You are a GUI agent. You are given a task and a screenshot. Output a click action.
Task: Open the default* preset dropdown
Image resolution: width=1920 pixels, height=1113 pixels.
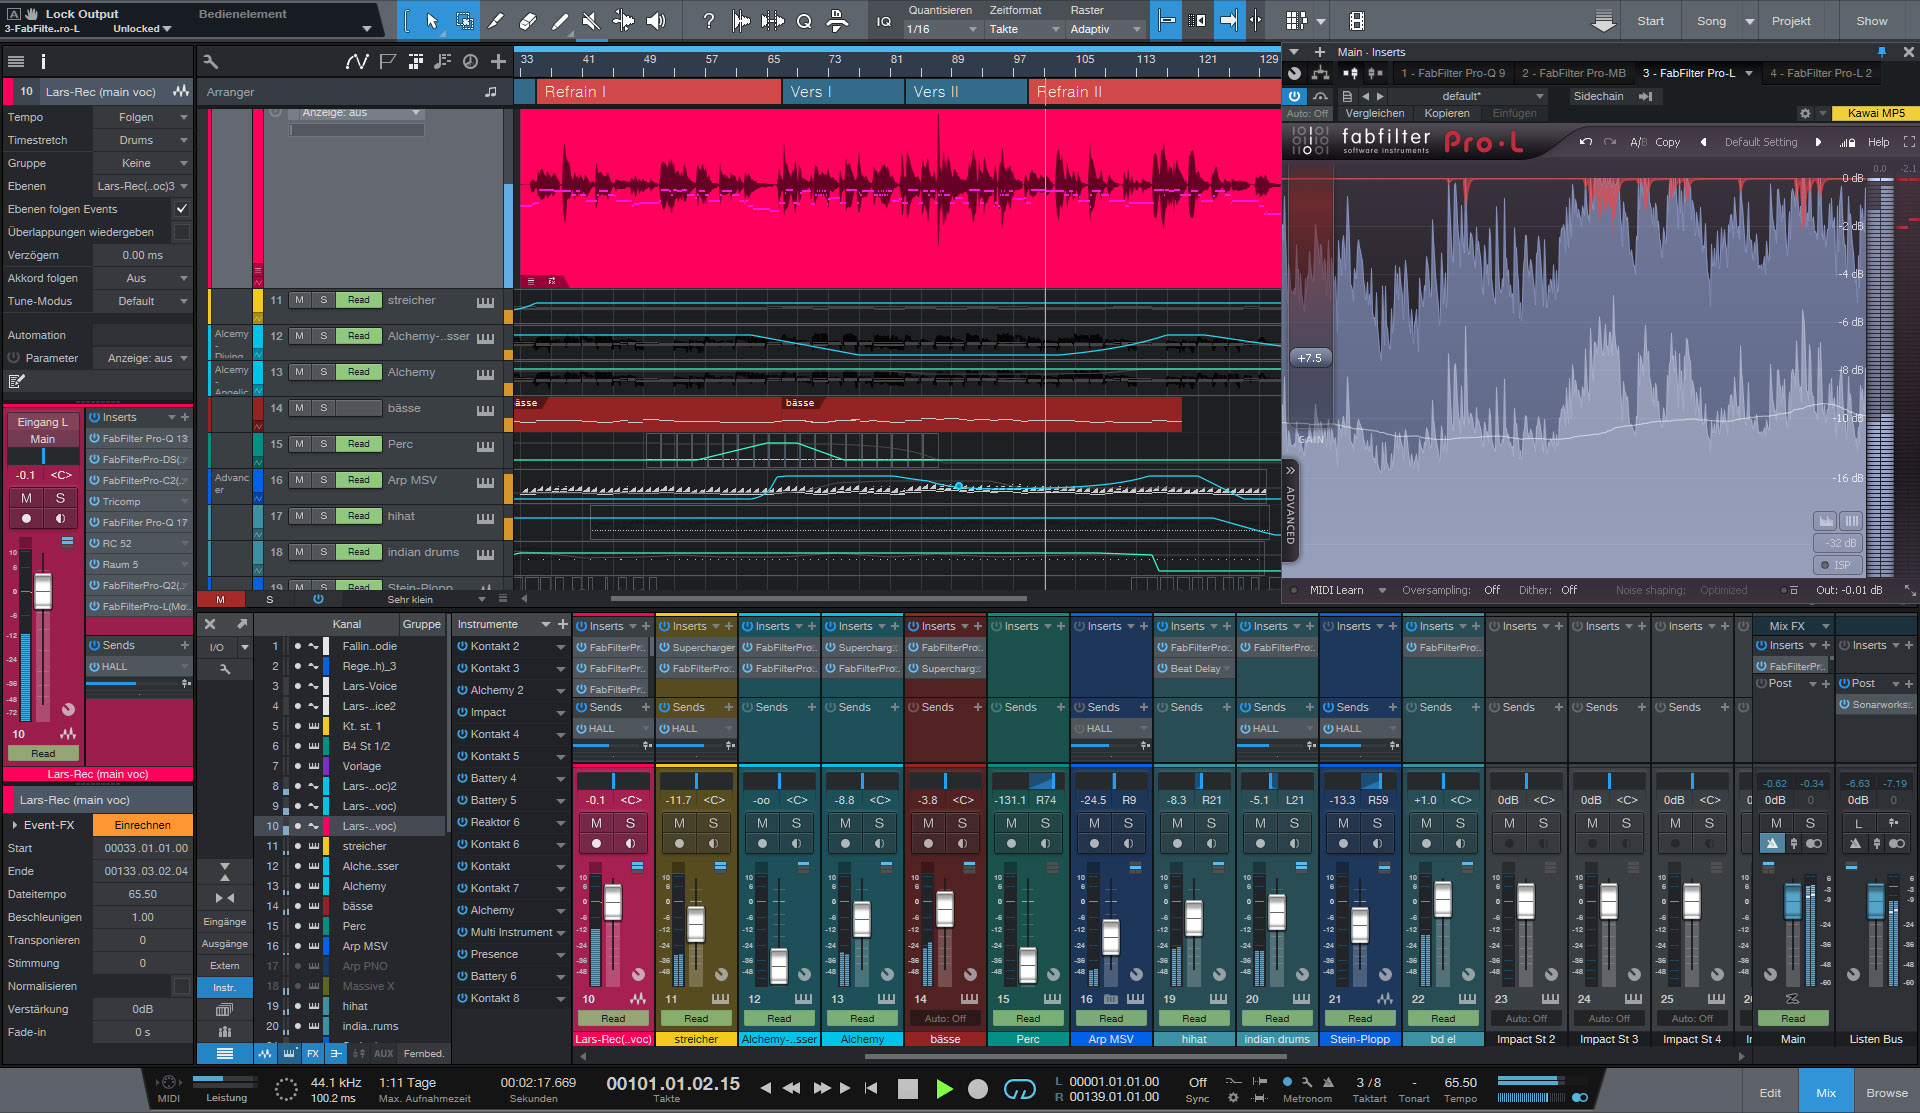(1467, 96)
